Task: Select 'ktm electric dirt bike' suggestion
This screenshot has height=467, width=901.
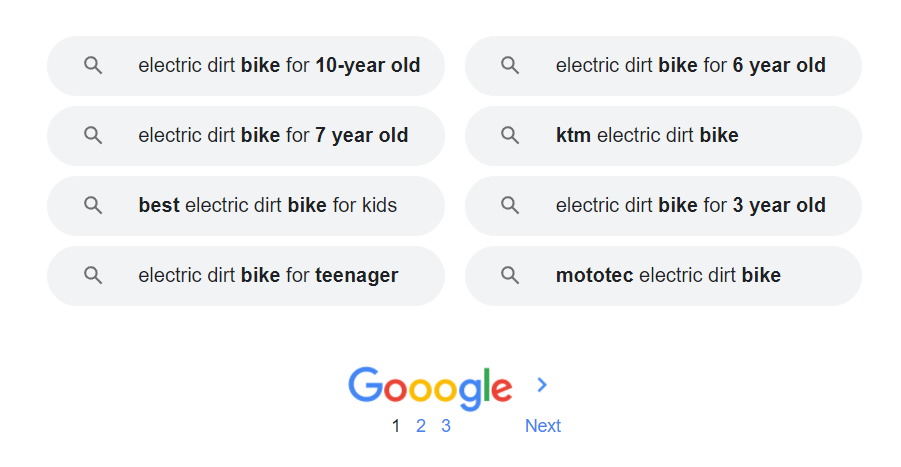Action: pyautogui.click(x=647, y=136)
